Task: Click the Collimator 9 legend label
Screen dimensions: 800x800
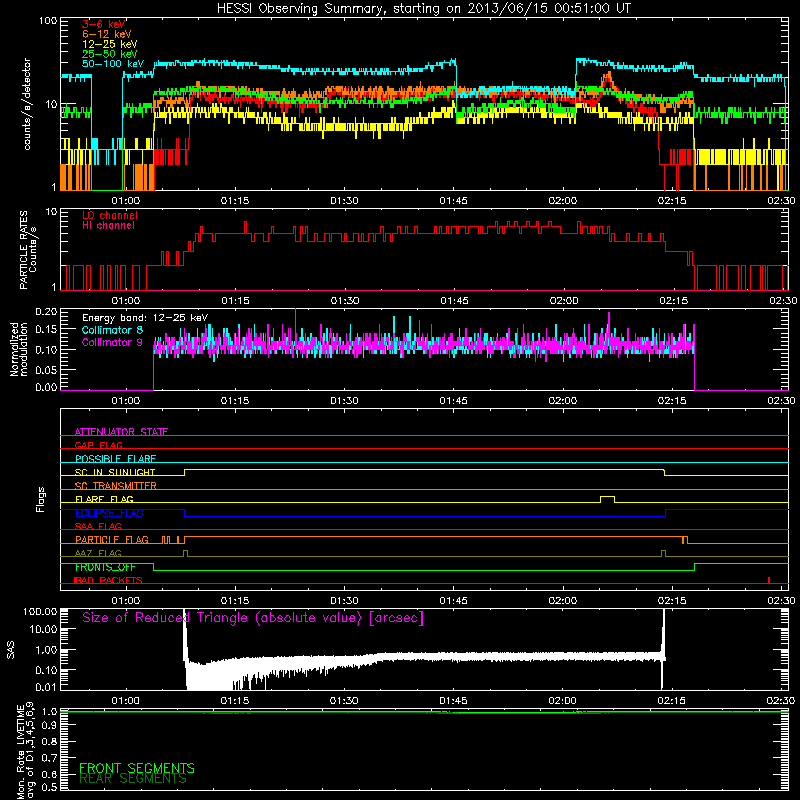Action: [112, 342]
